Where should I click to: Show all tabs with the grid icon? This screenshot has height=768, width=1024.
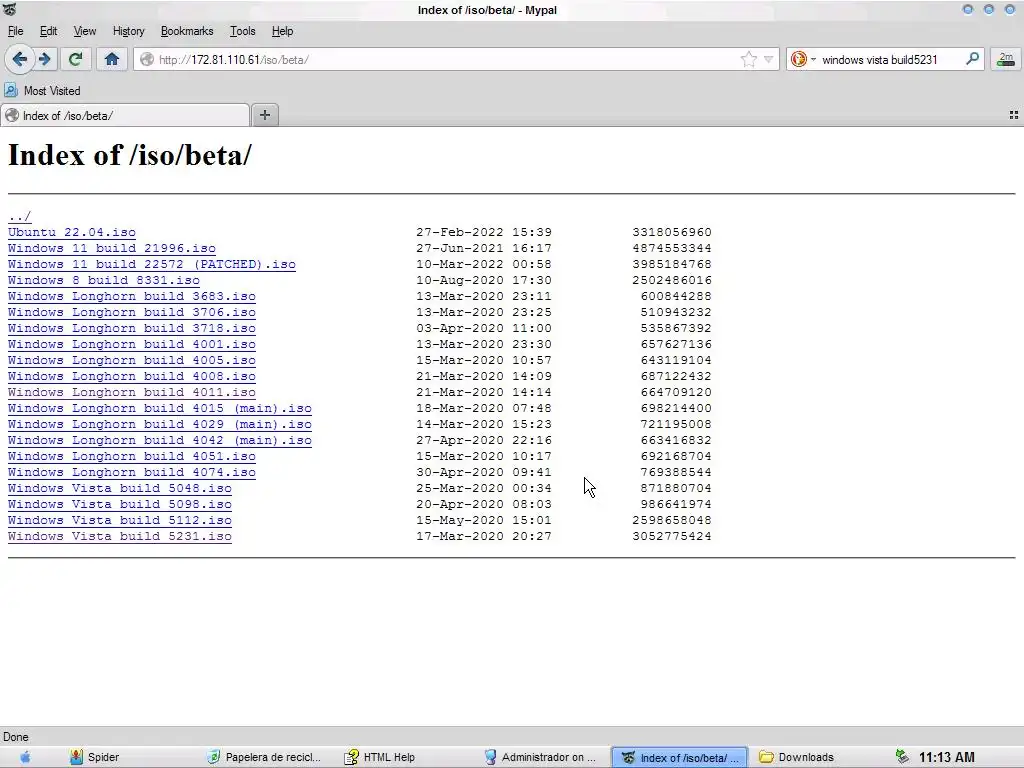click(x=1014, y=115)
